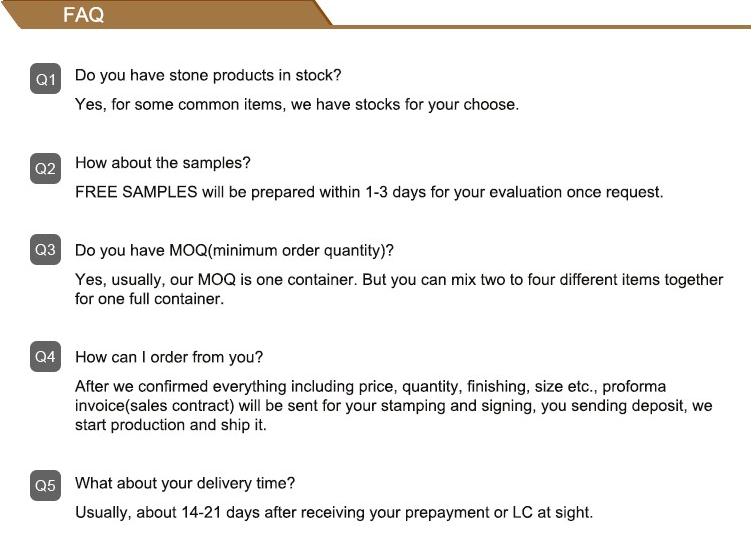Image resolution: width=754 pixels, height=534 pixels.
Task: Click the Q2 badge icon
Action: (45, 168)
